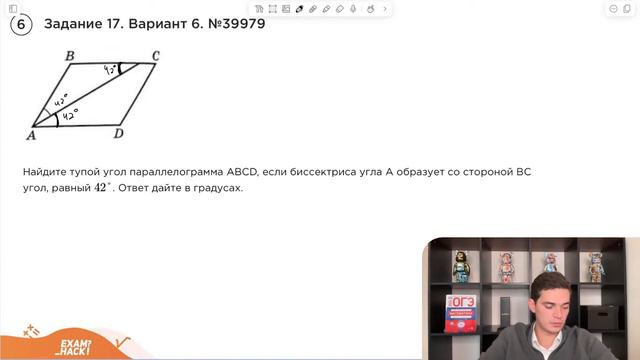Click the Exam Hack logo
The image size is (640, 360).
click(73, 347)
